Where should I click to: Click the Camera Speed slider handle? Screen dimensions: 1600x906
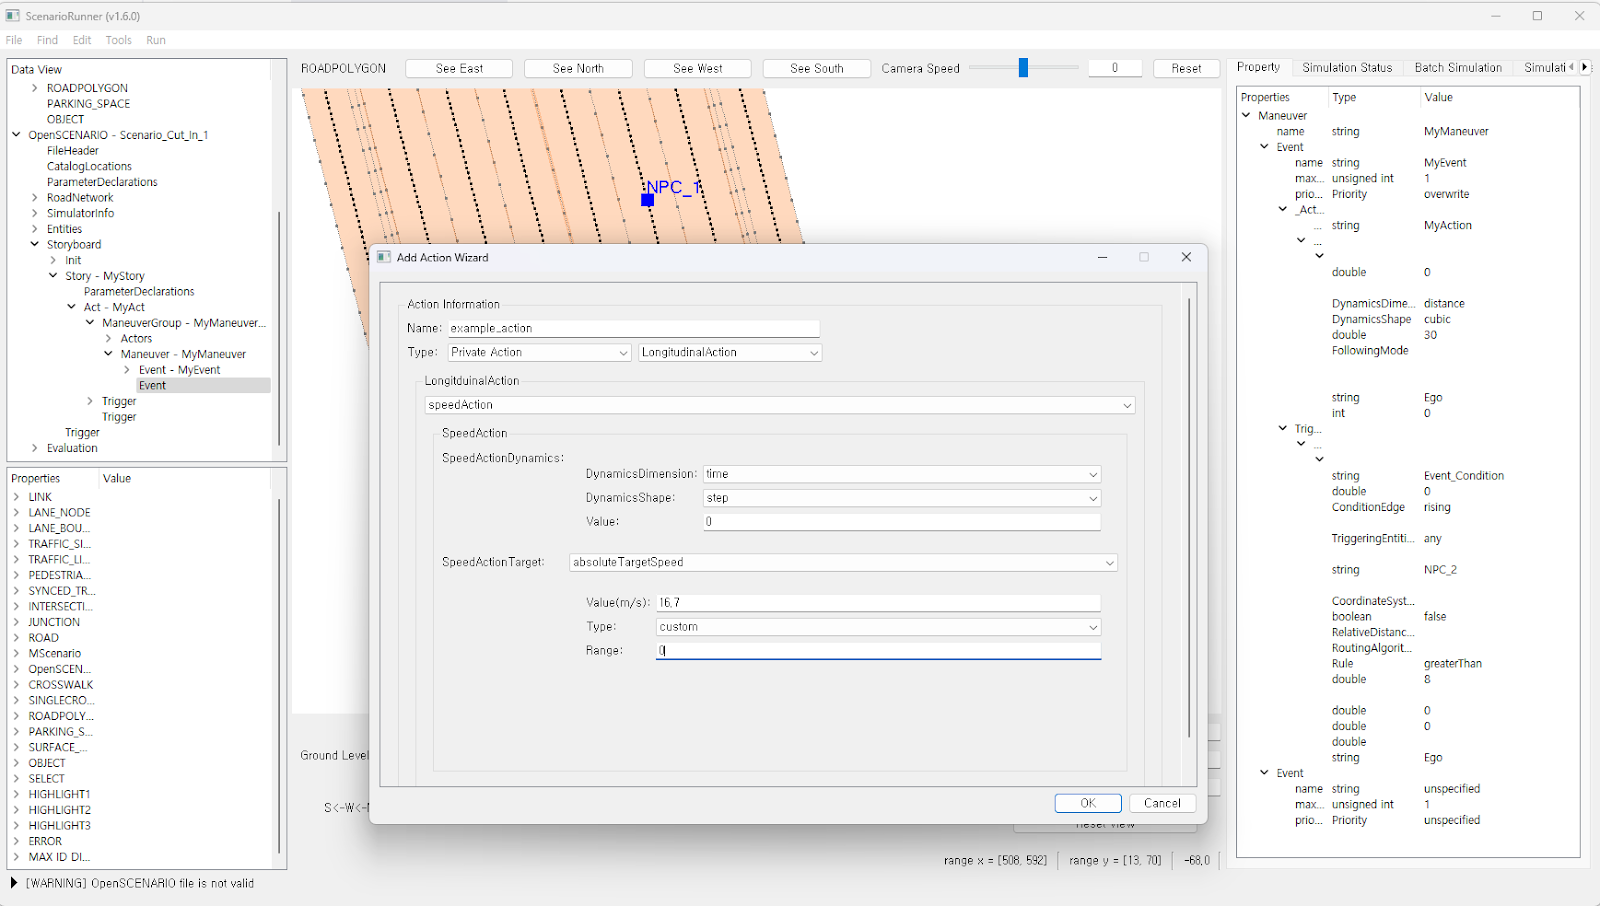(1023, 68)
